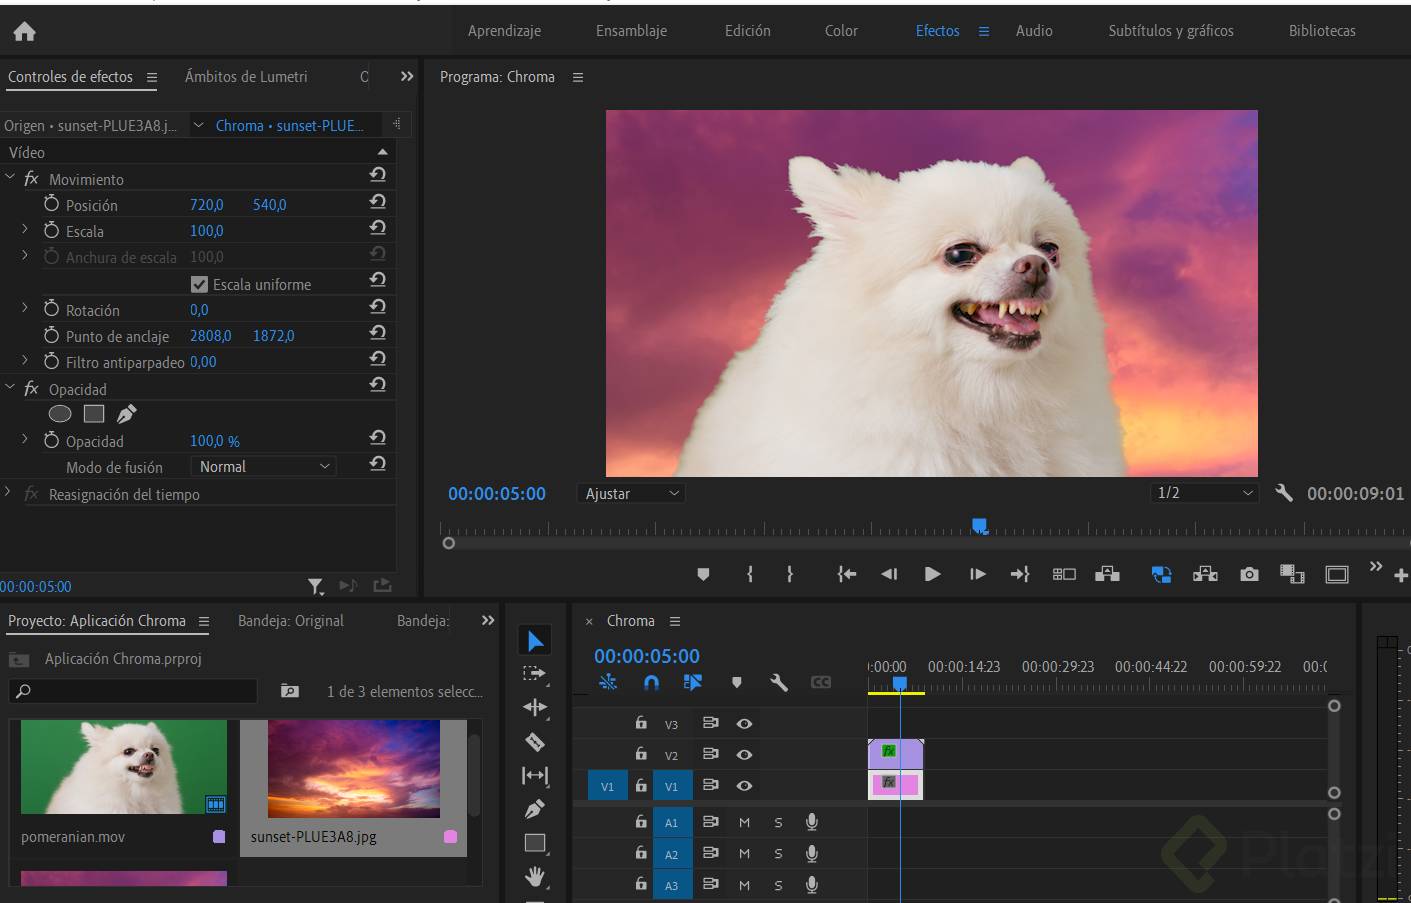The image size is (1411, 903).
Task: Mute audio track A1
Action: 744,822
